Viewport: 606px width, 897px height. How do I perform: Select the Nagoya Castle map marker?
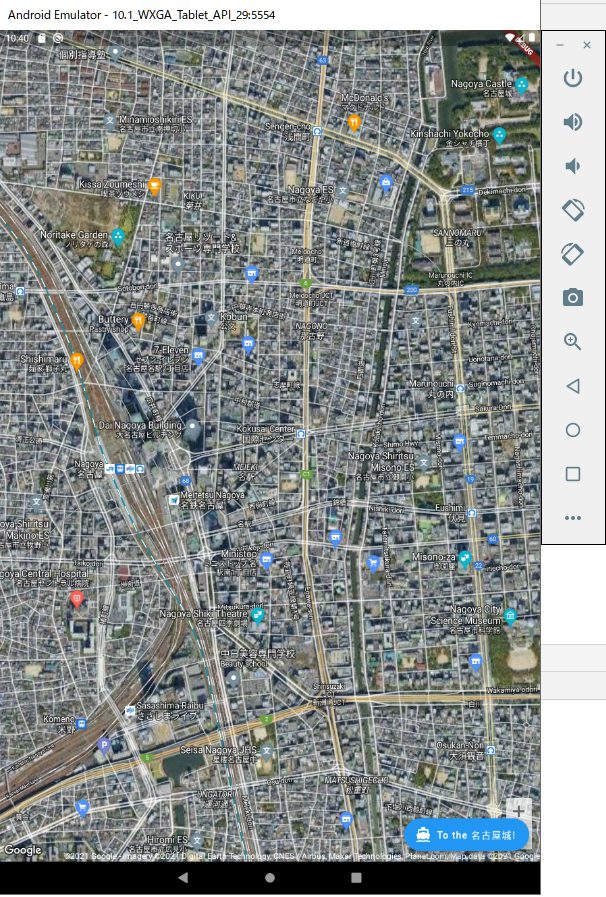point(521,85)
